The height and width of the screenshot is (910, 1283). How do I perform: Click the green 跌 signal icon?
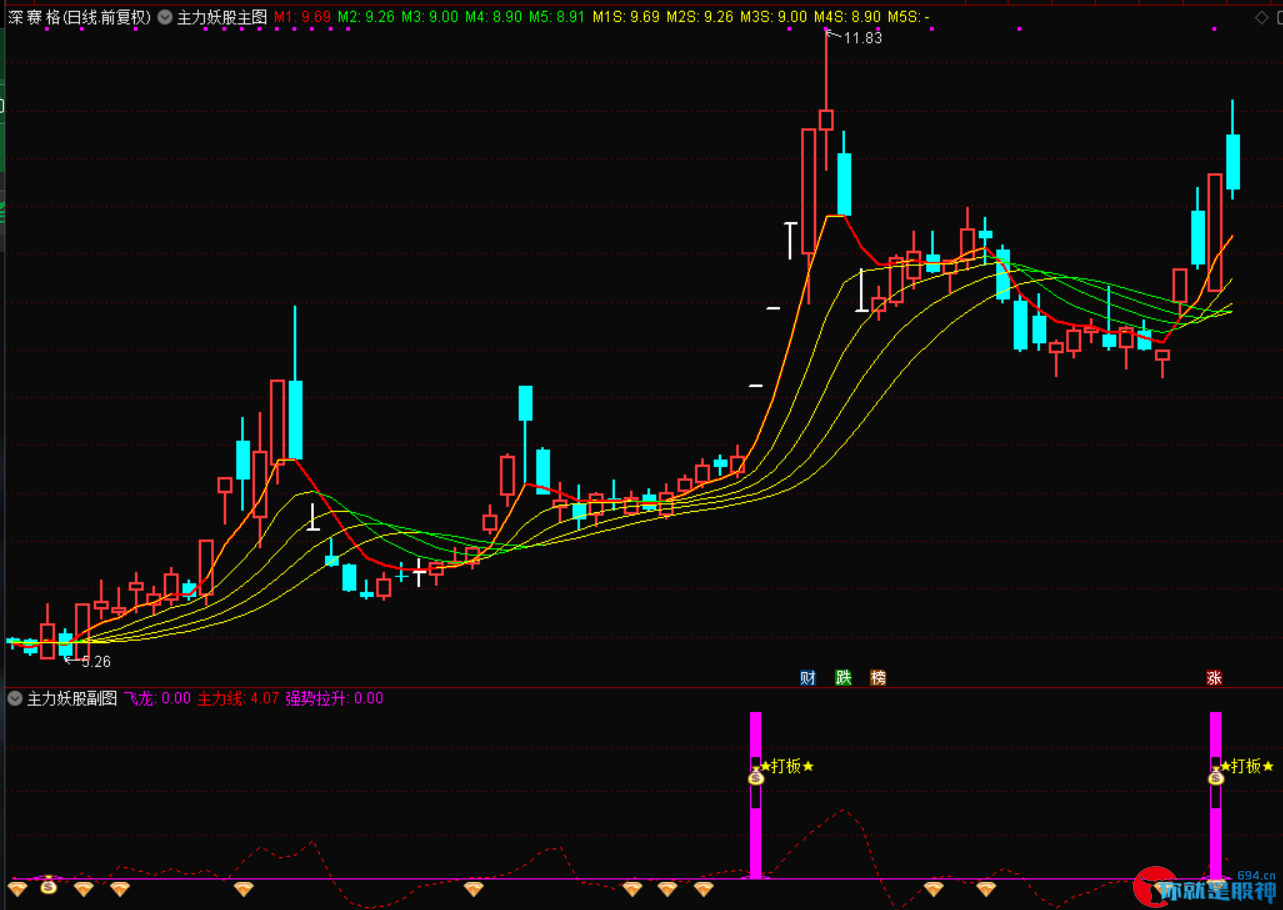point(844,678)
